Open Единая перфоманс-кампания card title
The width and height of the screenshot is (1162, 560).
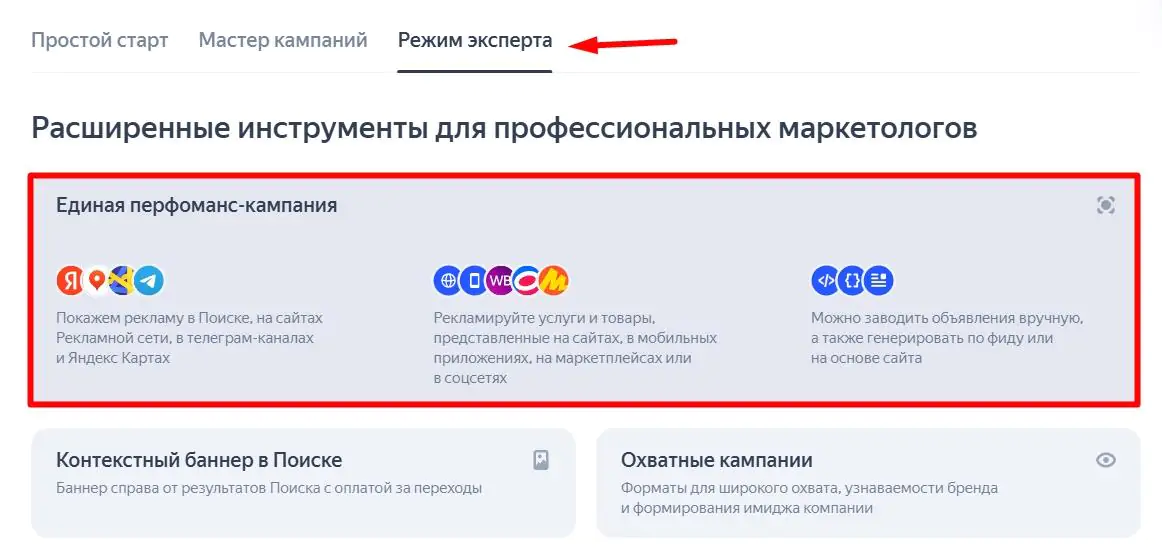[196, 205]
